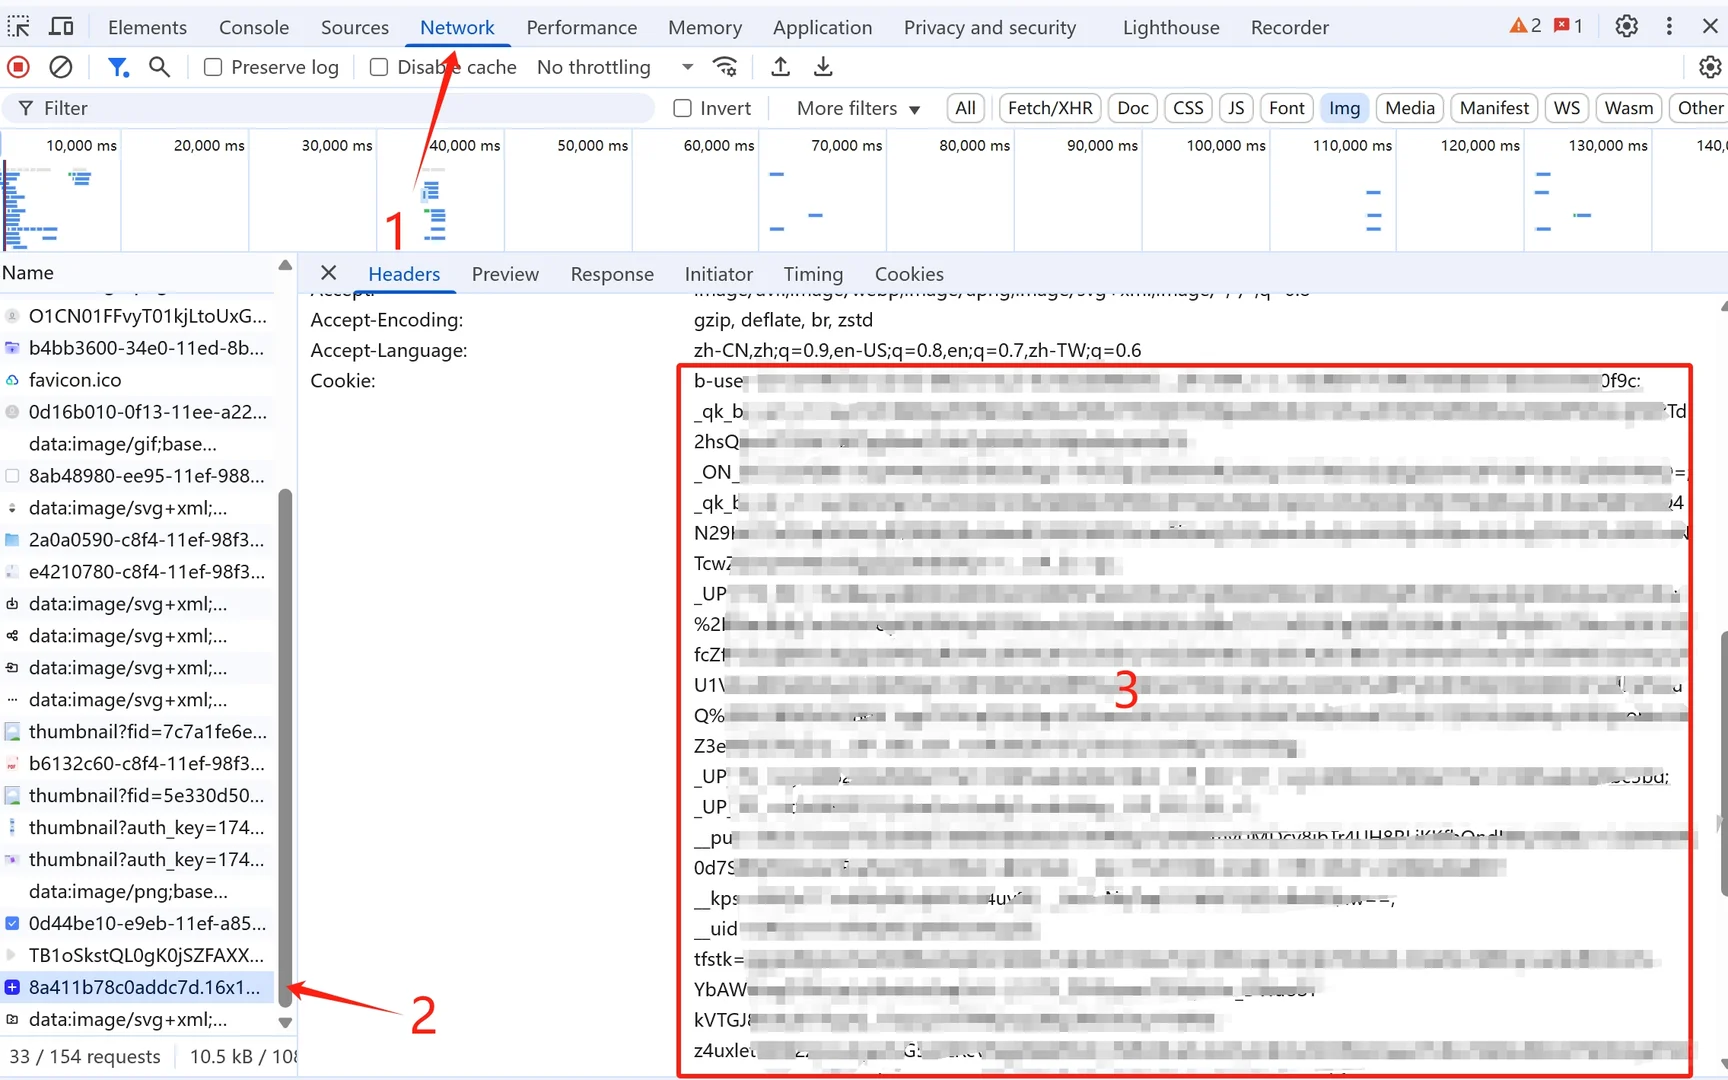Toggle the Doc type filter
1728x1080 pixels.
point(1133,108)
